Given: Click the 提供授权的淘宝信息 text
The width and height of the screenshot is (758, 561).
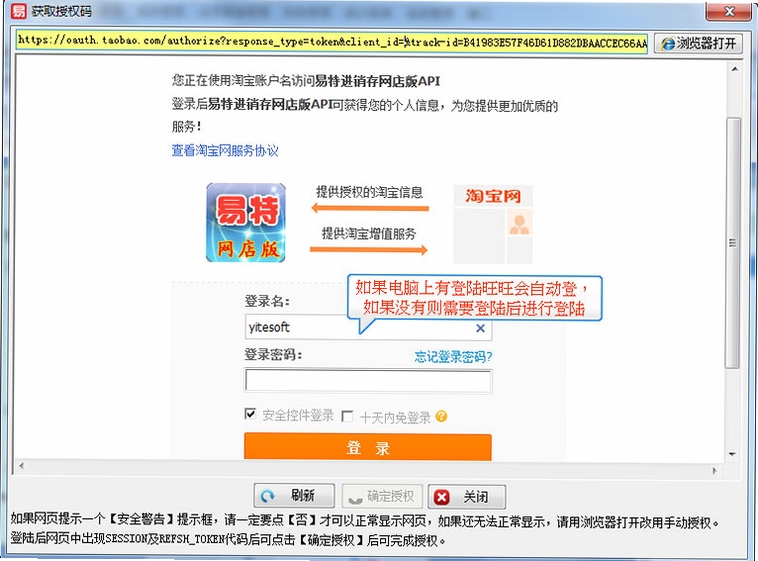Looking at the screenshot, I should click(x=369, y=192).
